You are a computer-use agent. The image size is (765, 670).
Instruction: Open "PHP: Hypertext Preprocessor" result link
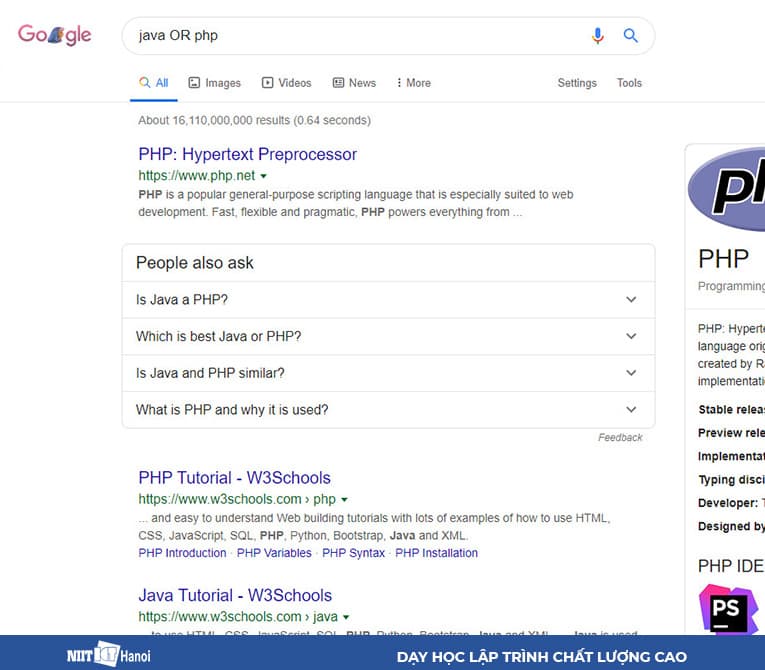point(247,154)
